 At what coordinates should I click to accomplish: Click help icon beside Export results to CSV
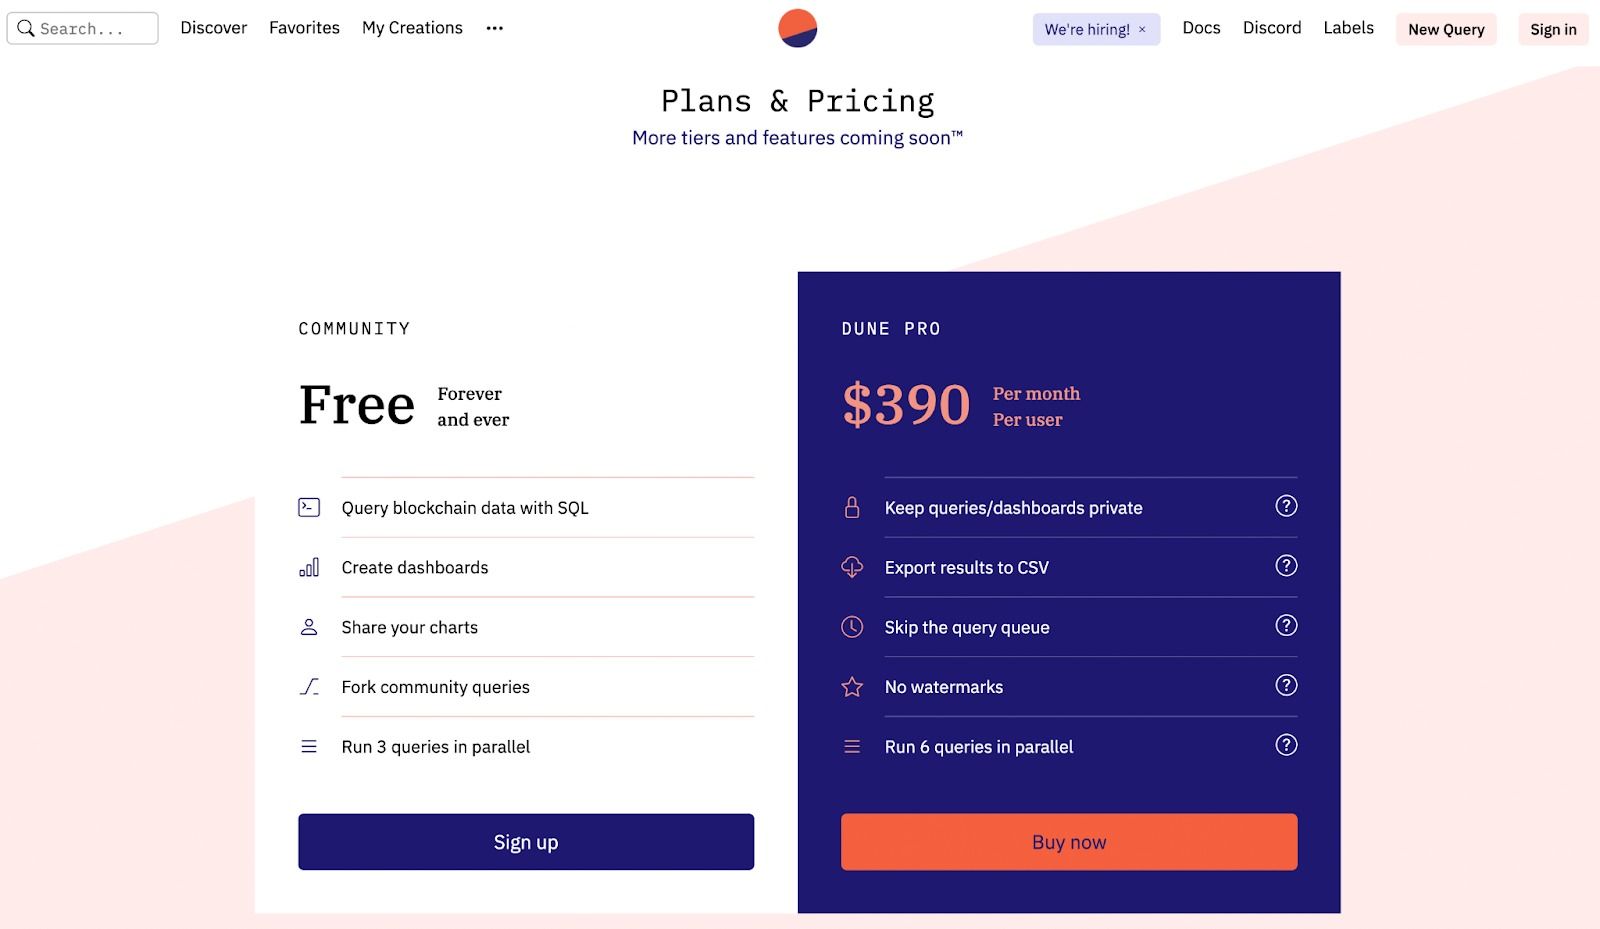click(1286, 566)
